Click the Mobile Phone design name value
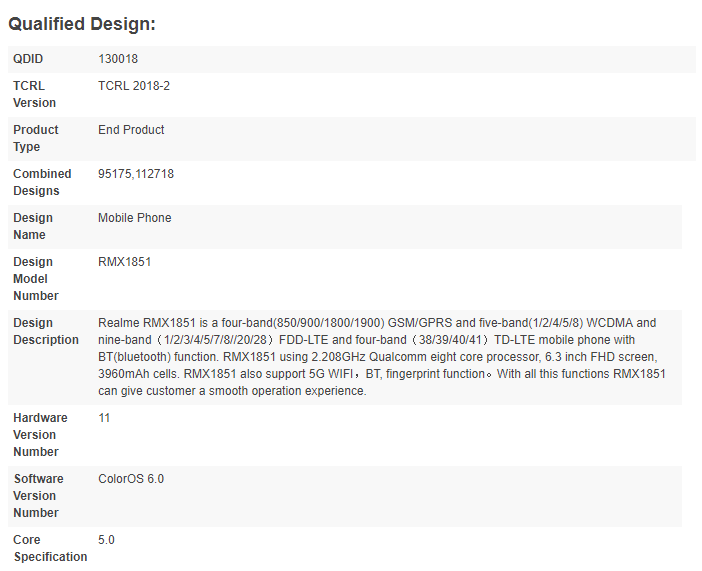The image size is (702, 571). point(134,218)
